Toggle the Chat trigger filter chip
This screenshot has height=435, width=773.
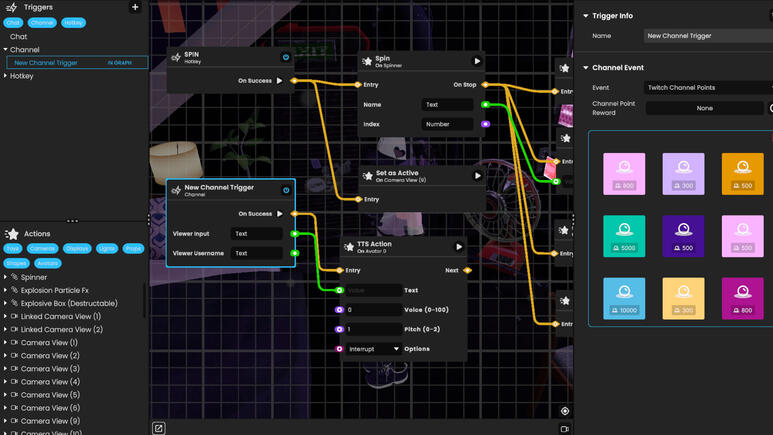(13, 23)
